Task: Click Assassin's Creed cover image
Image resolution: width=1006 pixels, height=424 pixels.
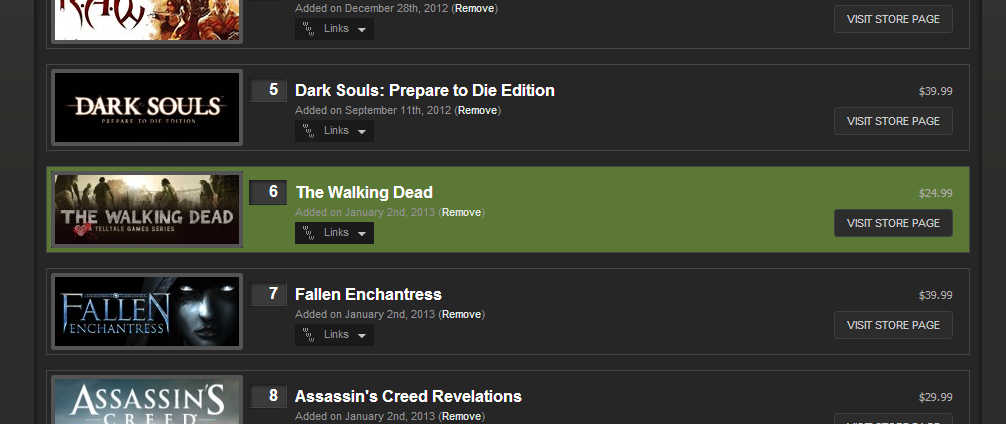Action: (x=147, y=401)
